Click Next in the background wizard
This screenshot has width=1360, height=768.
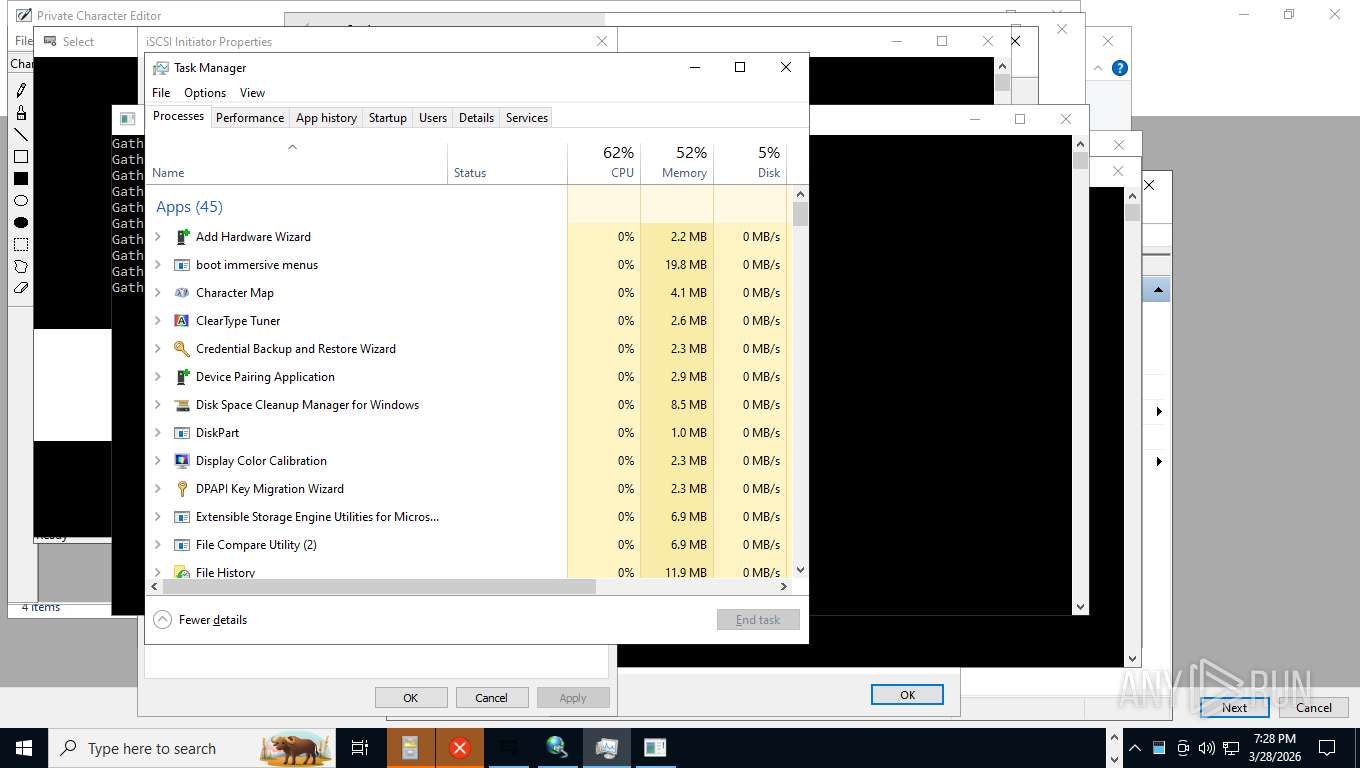tap(1235, 708)
